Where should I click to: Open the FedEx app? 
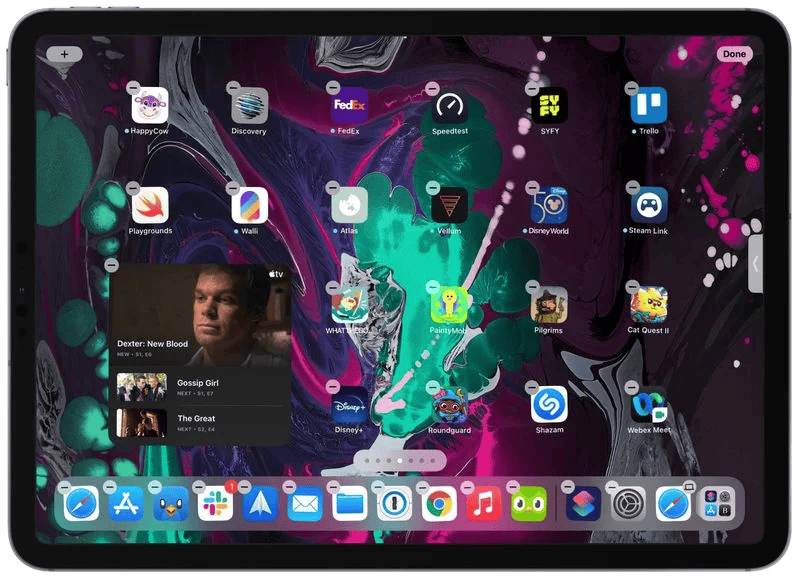pyautogui.click(x=349, y=106)
